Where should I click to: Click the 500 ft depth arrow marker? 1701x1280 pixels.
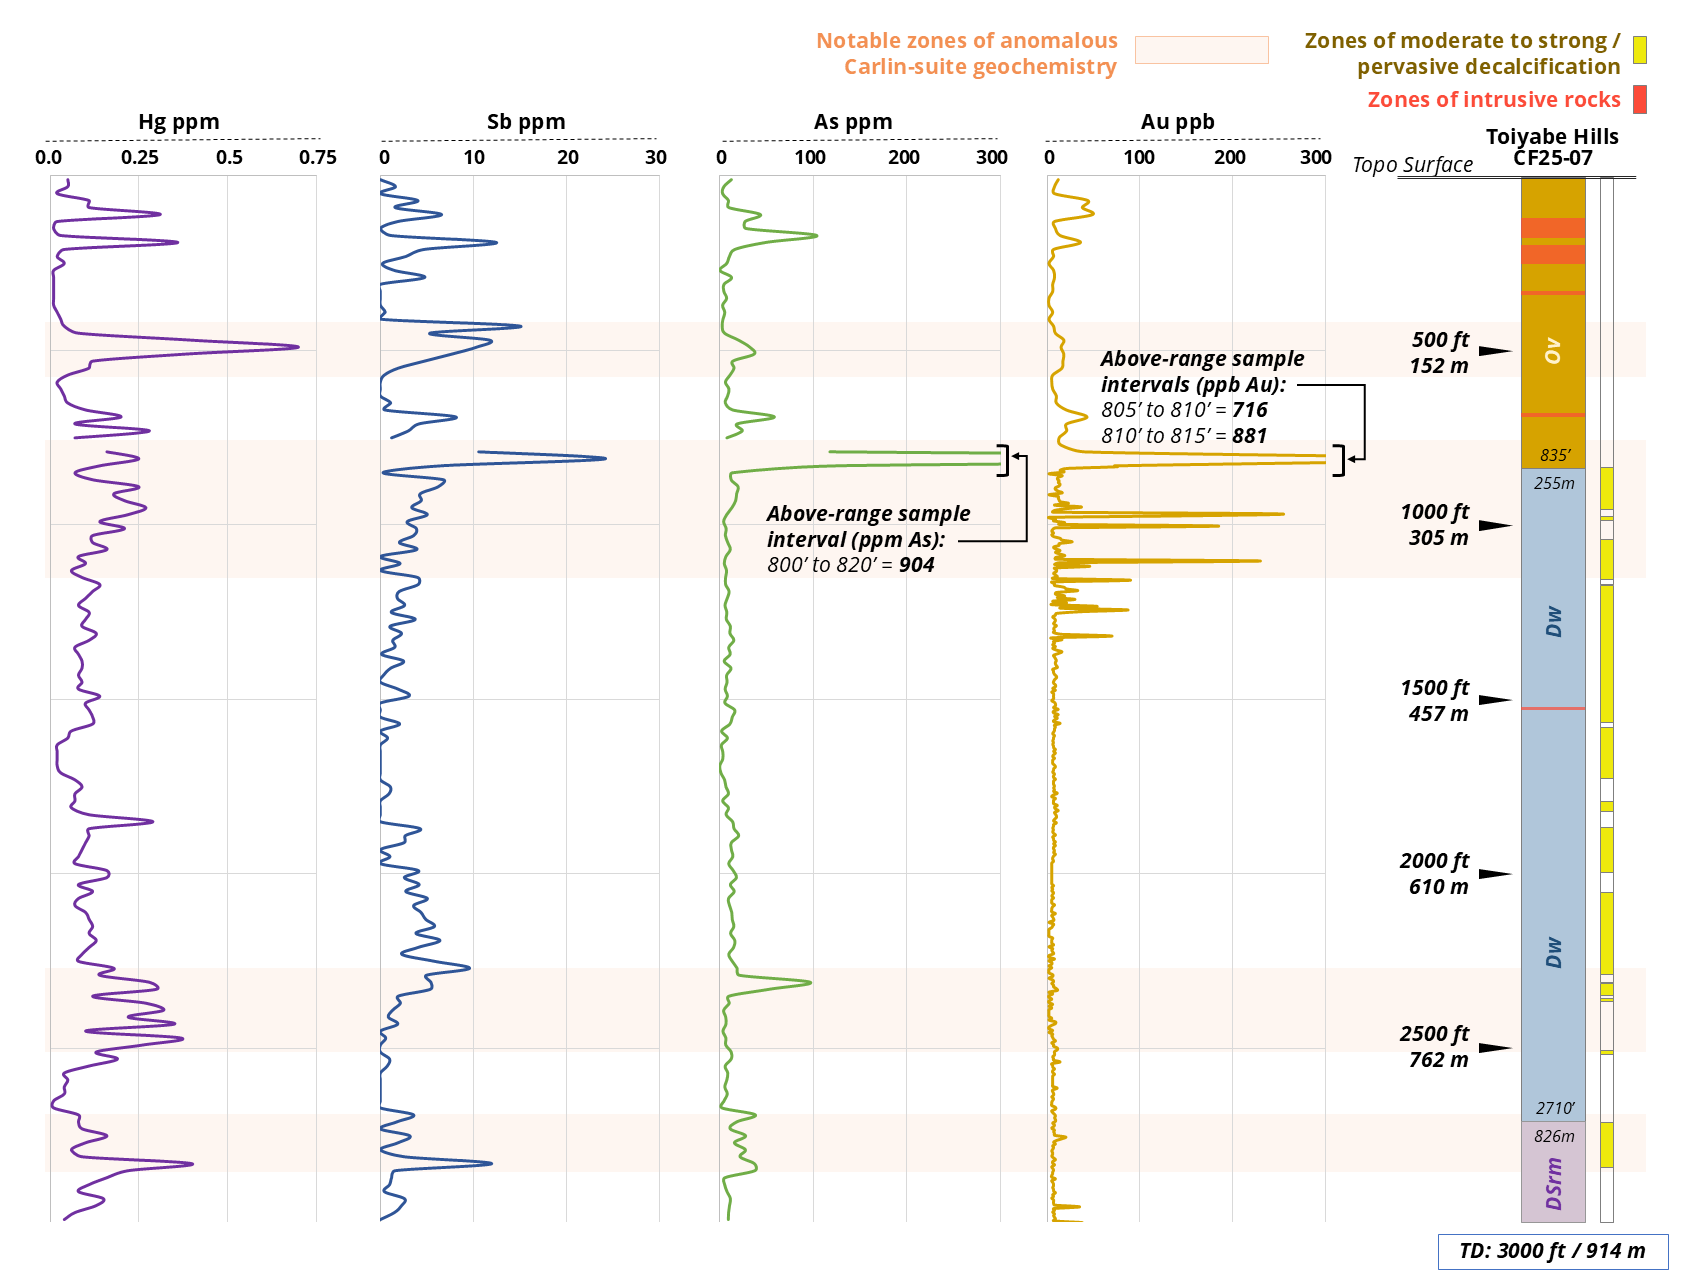(x=1494, y=350)
